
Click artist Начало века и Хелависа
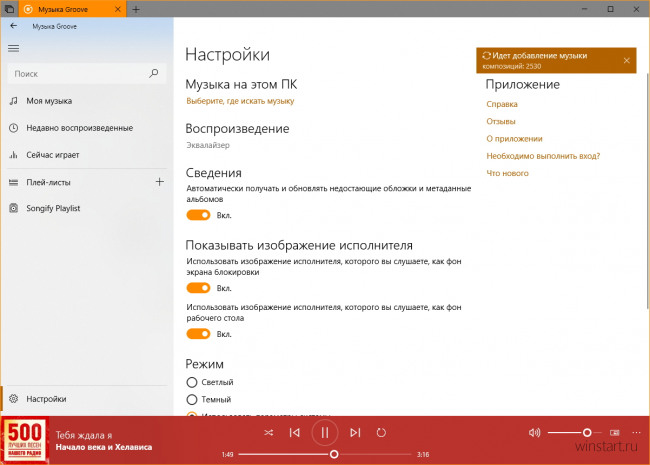[104, 448]
